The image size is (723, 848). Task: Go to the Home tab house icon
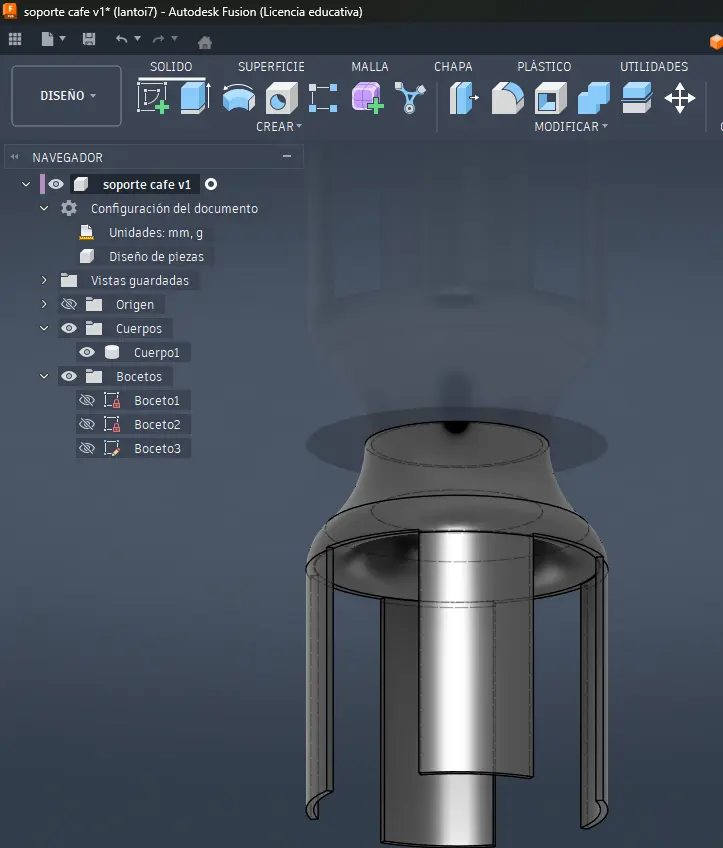[x=205, y=42]
